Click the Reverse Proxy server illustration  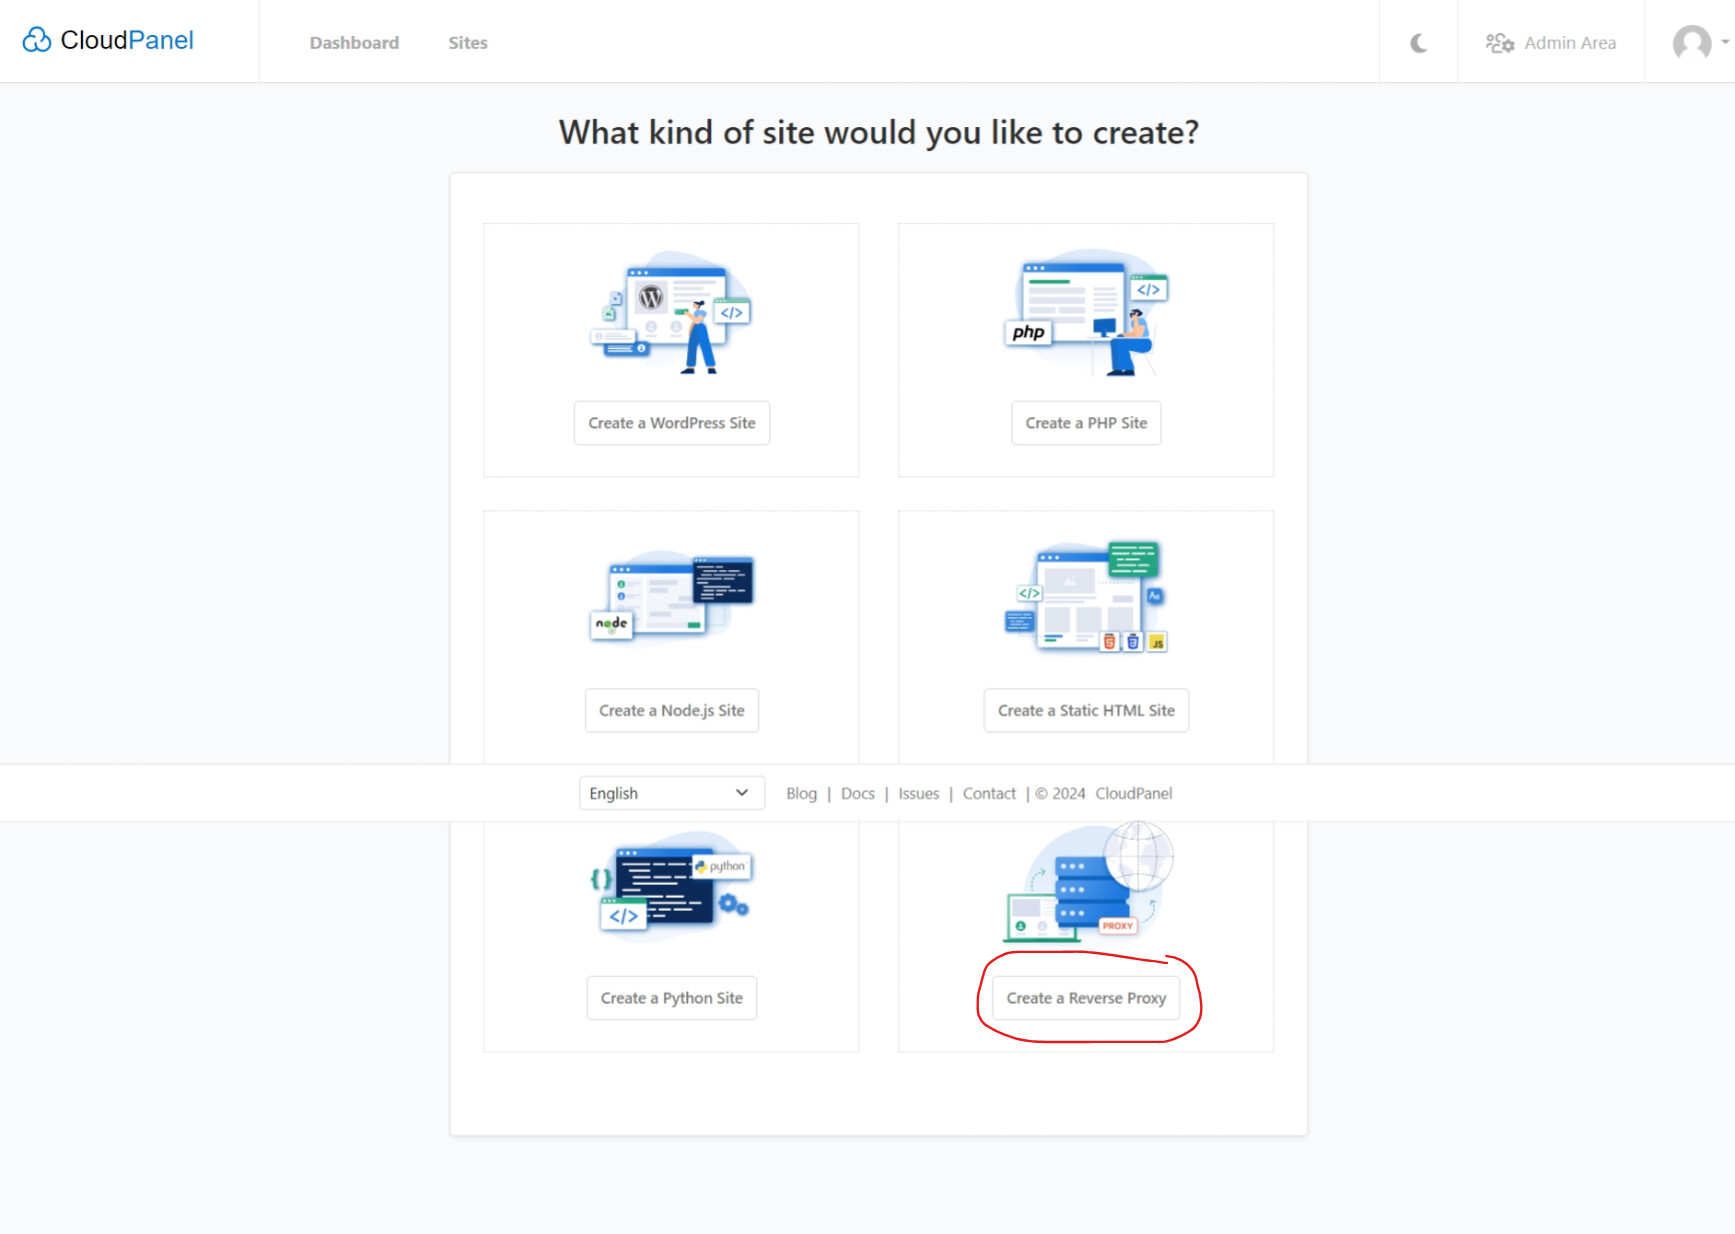tap(1088, 882)
